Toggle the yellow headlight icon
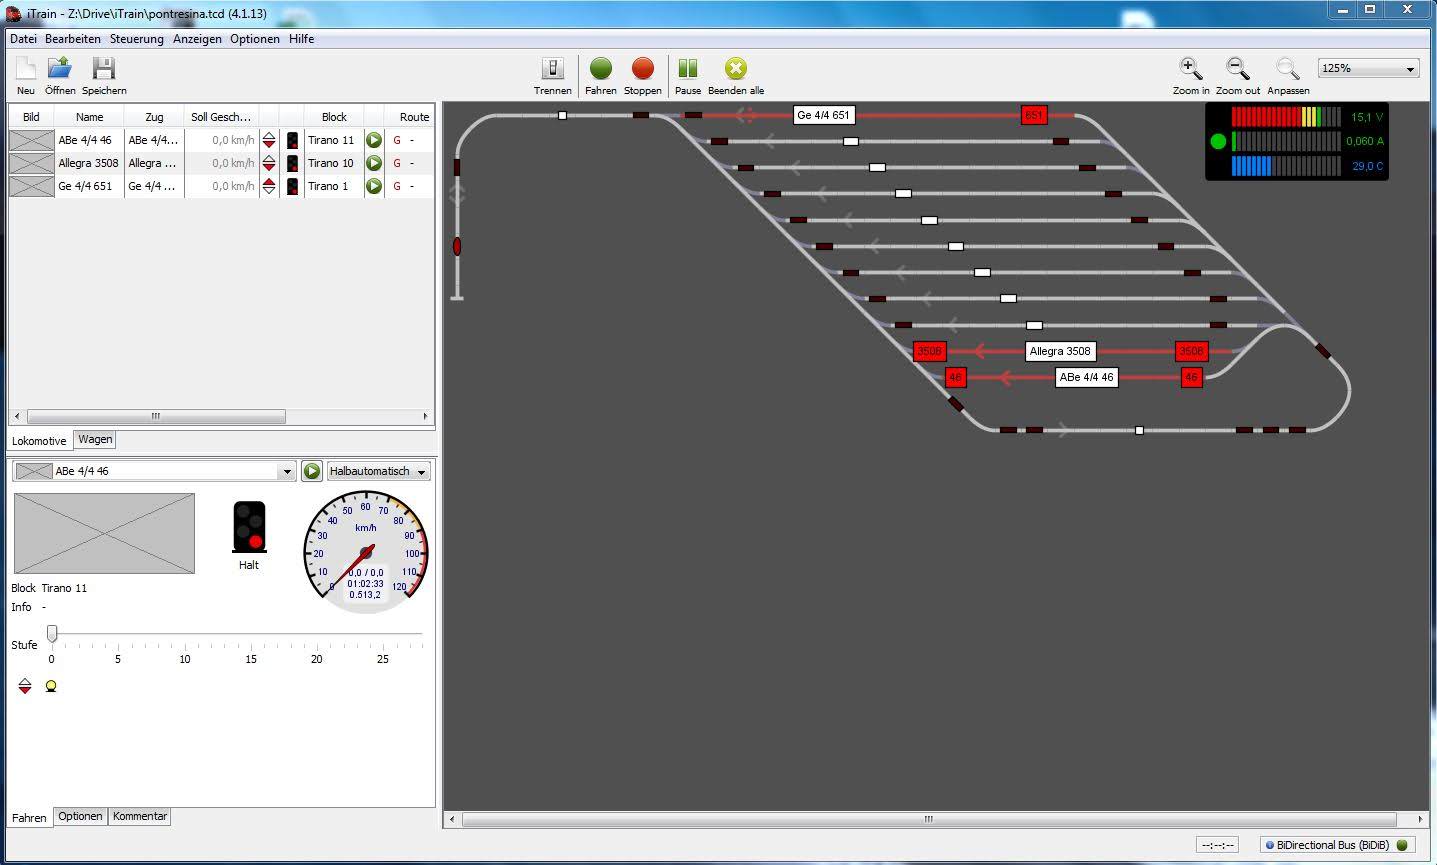 click(51, 686)
